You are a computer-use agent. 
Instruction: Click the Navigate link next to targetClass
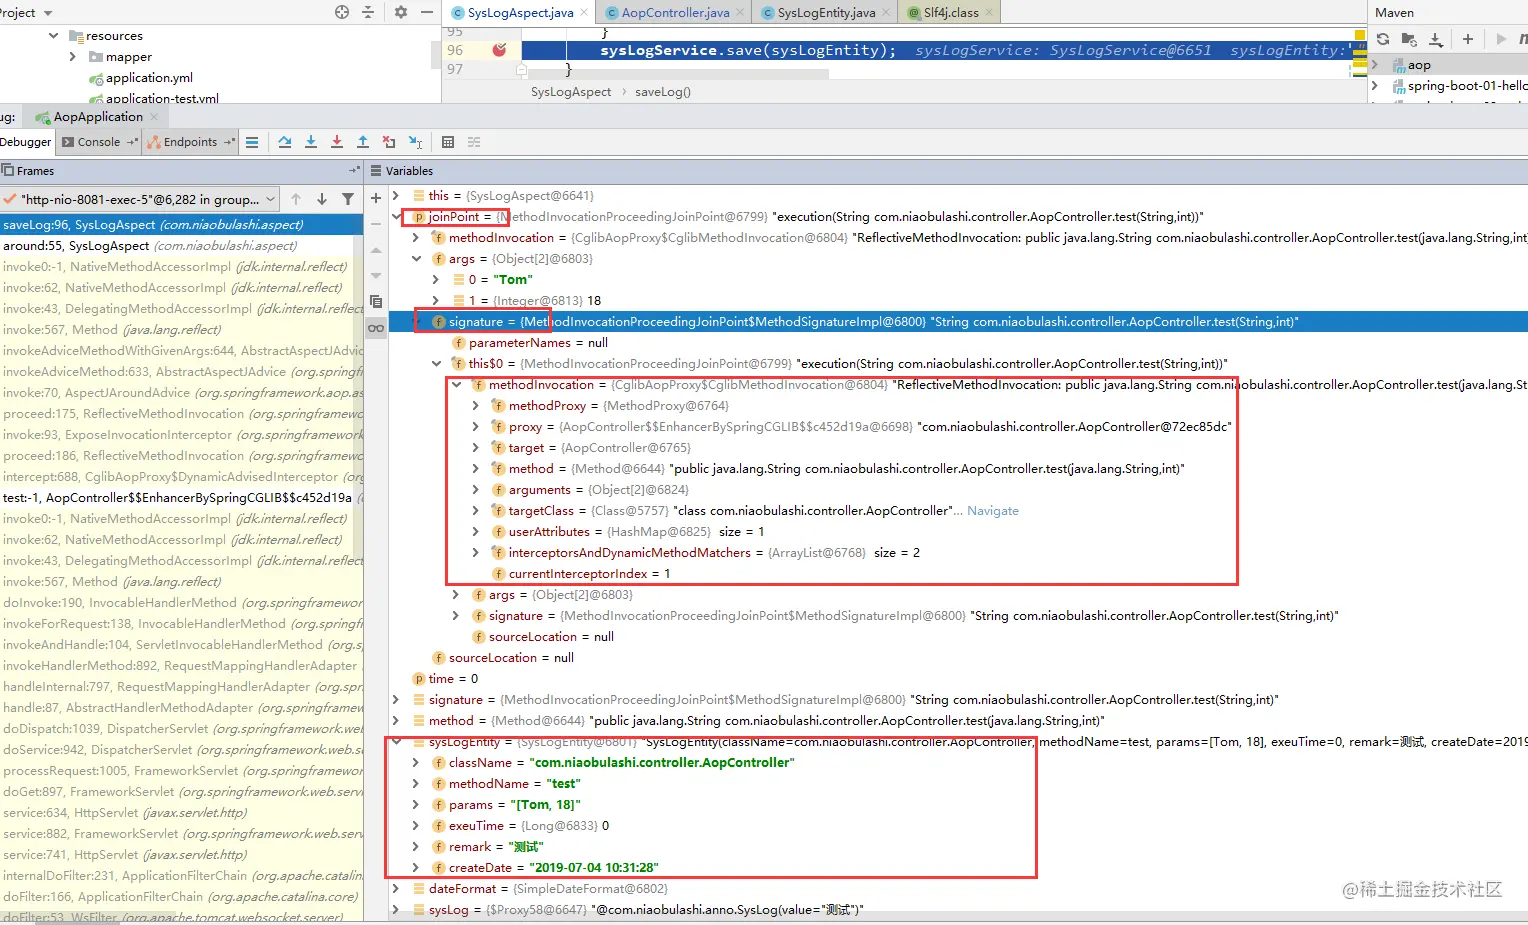[x=992, y=510]
